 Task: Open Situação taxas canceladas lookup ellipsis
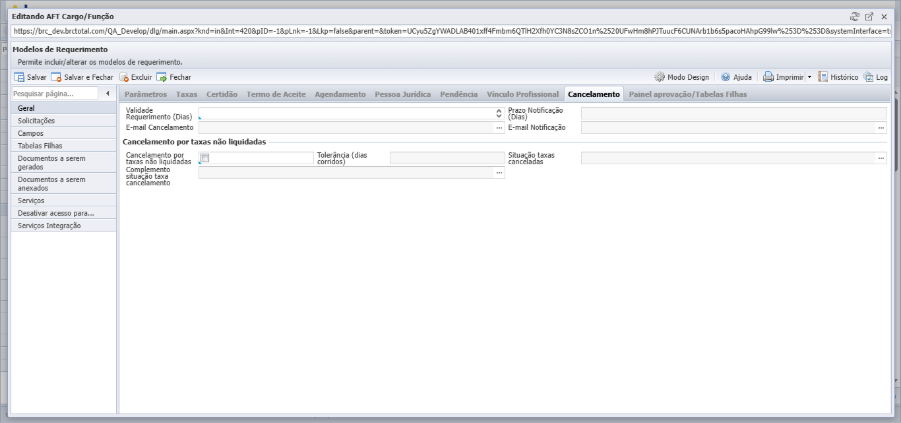point(881,158)
